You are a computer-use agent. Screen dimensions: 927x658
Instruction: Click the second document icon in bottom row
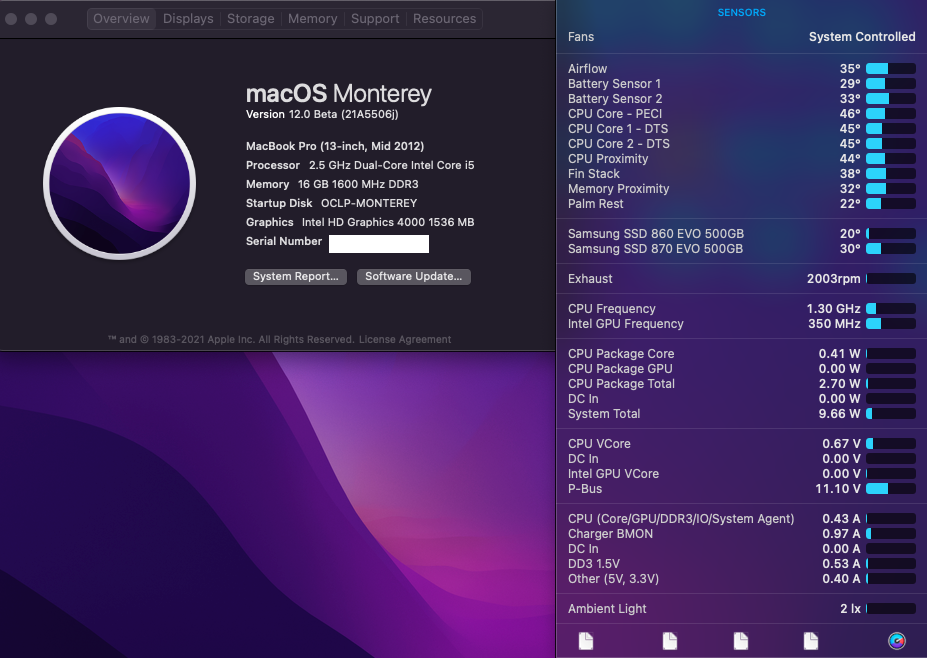(x=670, y=641)
